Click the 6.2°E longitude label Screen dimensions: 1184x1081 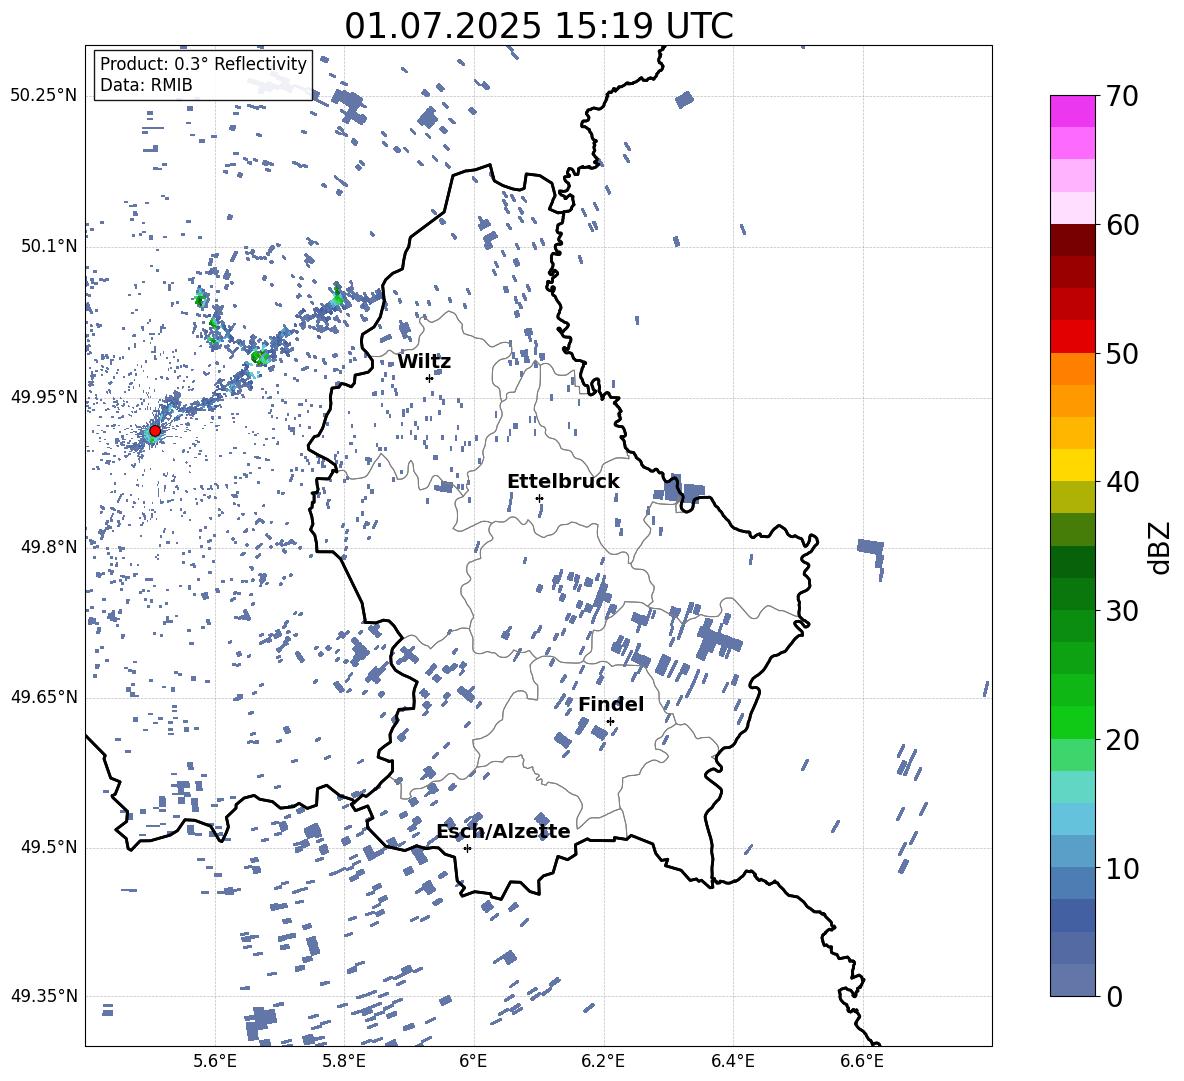(x=603, y=1062)
